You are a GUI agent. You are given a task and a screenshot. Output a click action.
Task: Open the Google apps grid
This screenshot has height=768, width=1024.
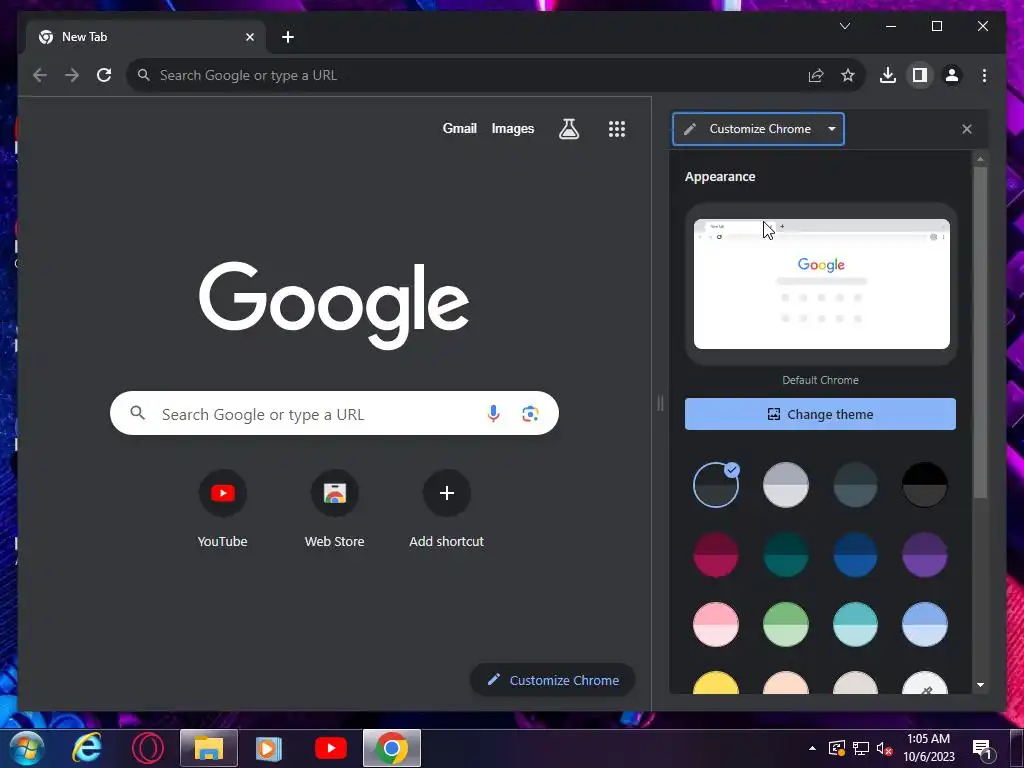click(x=616, y=129)
